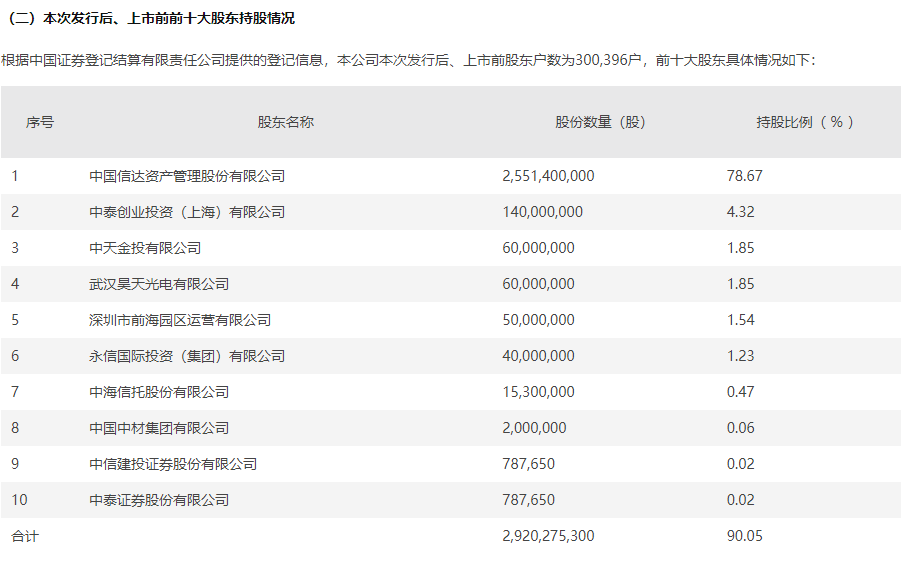Click the total percentage 90.05
904x569 pixels.
pos(744,536)
